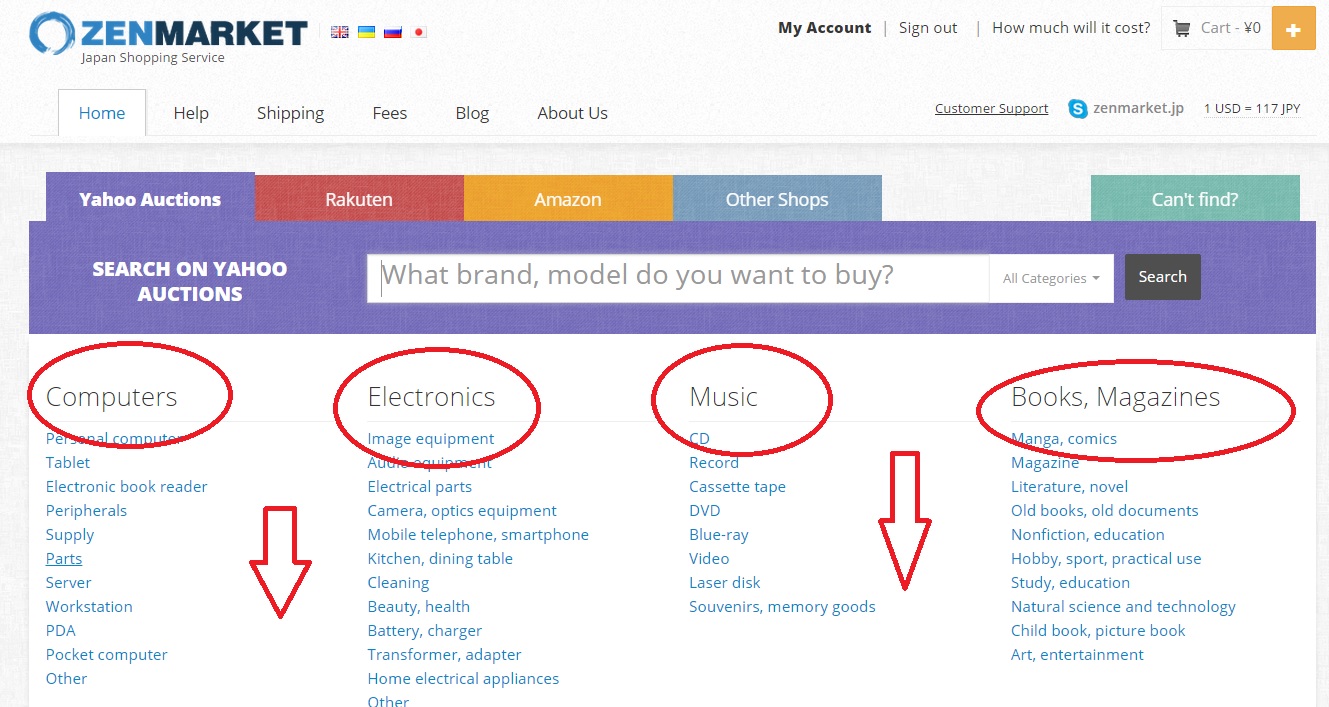Open the Server category

(69, 583)
